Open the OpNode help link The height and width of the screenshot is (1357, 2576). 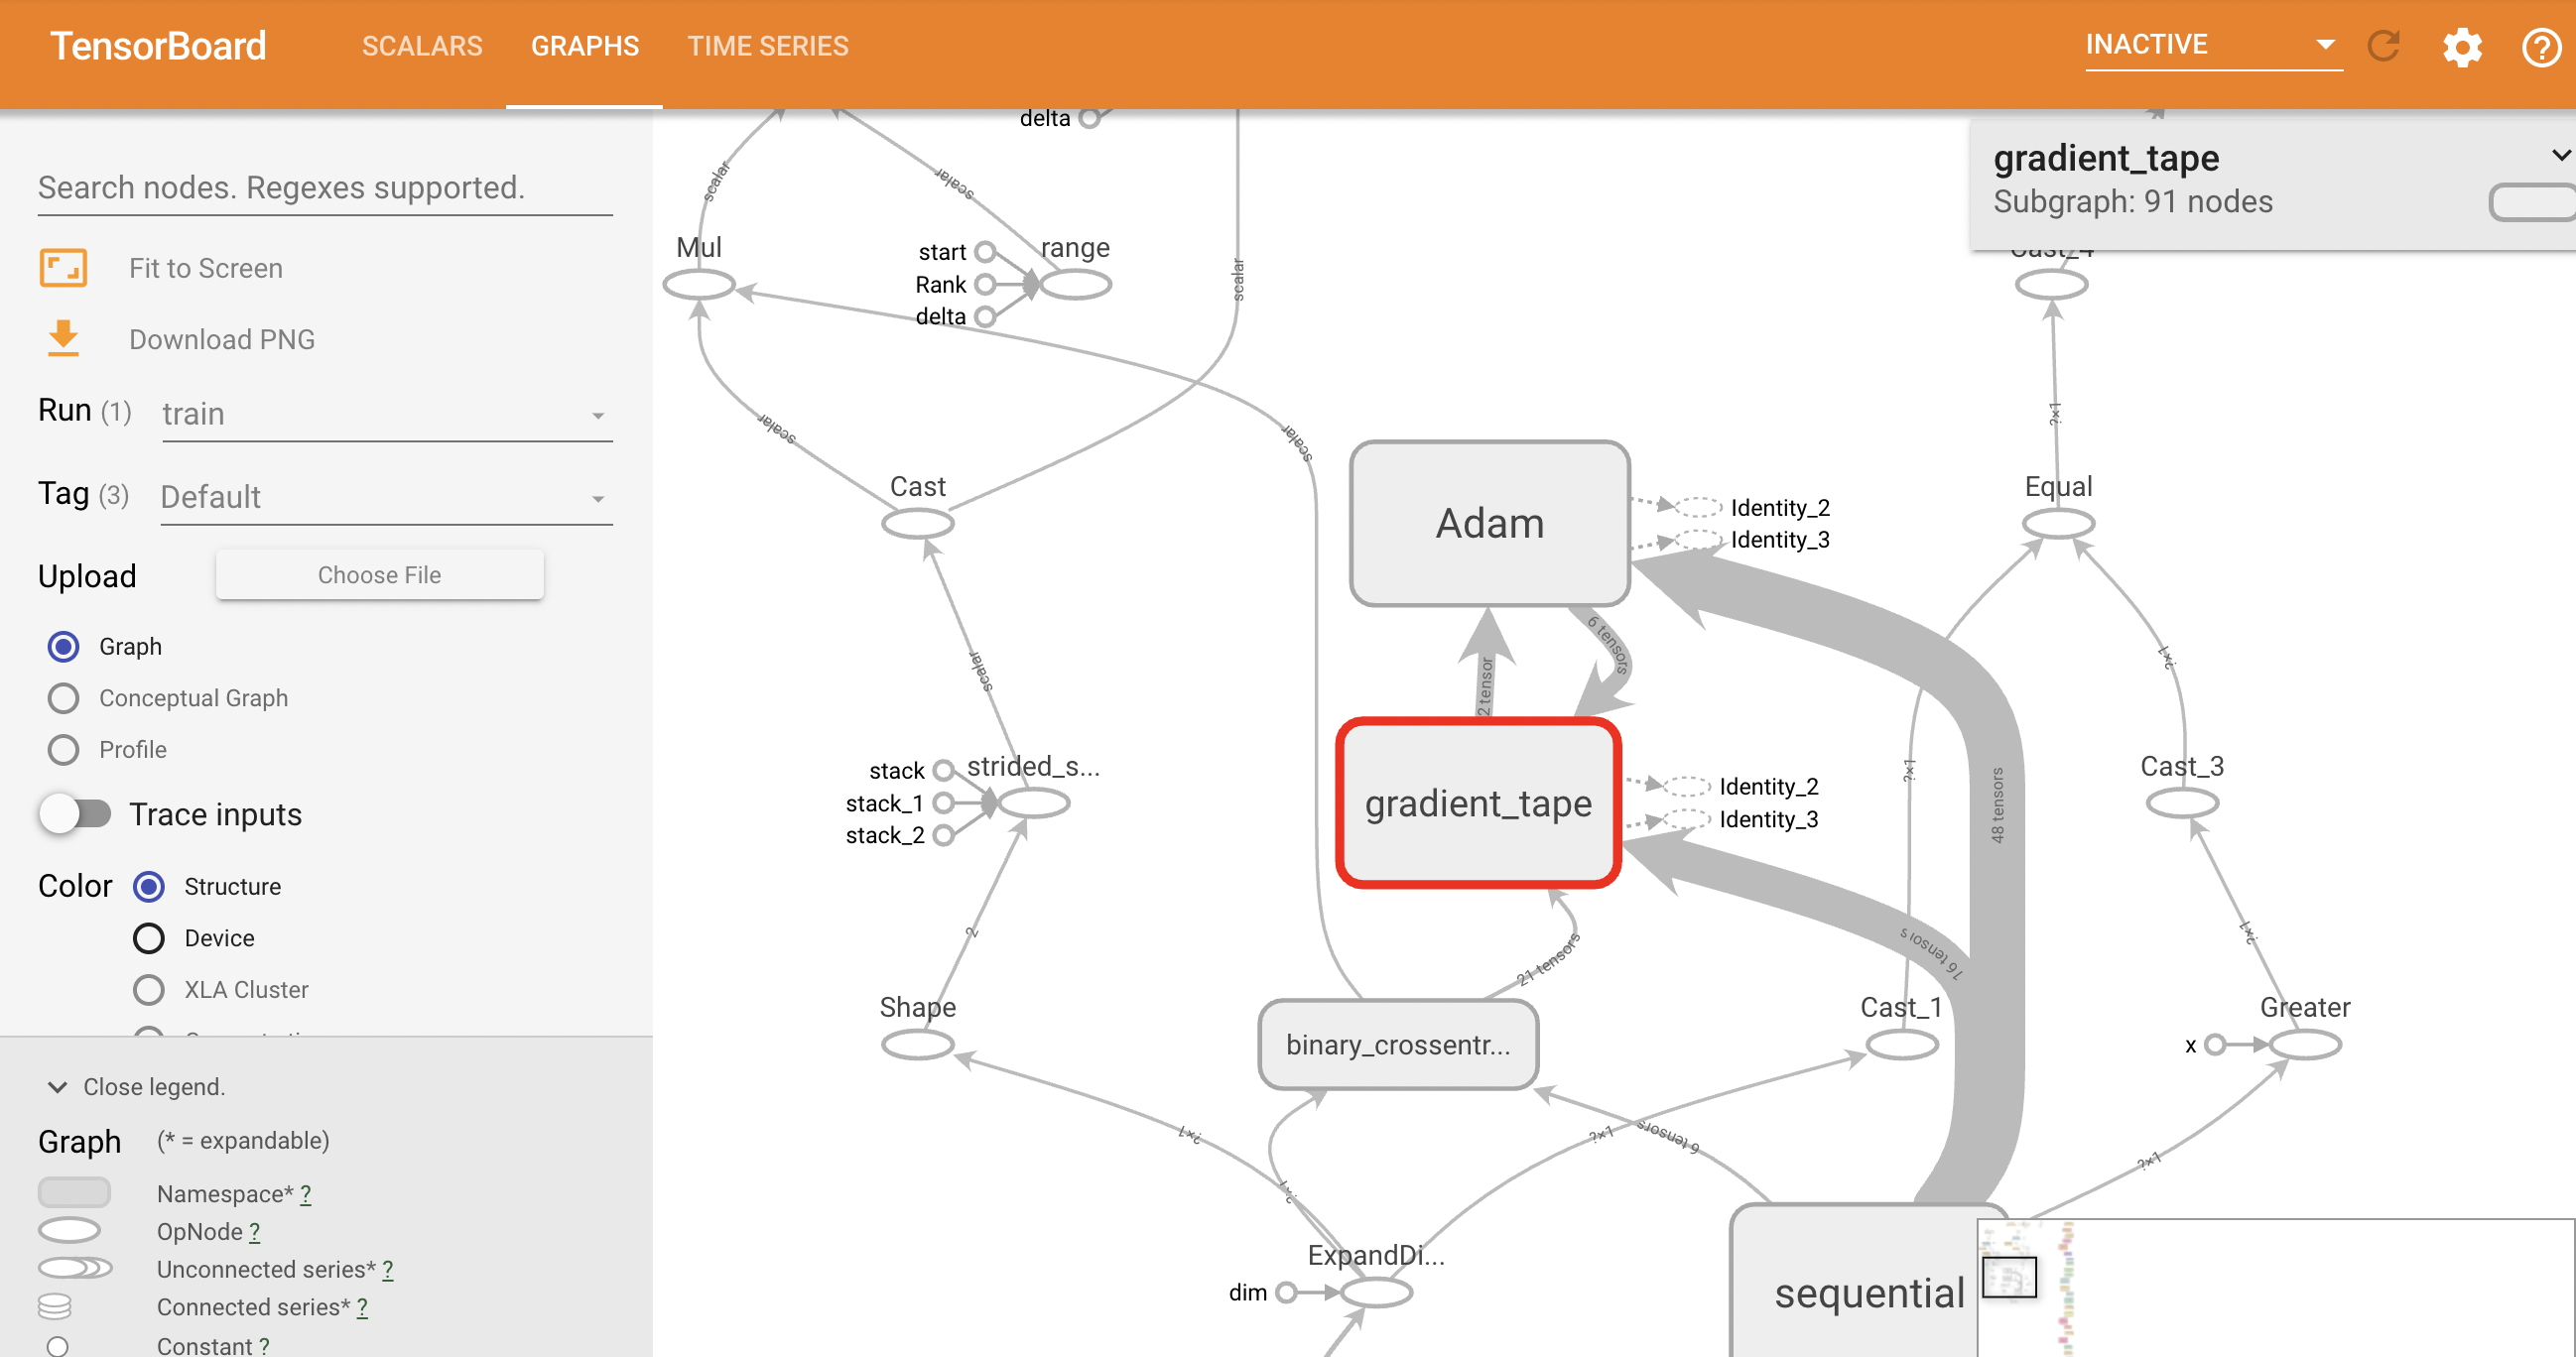tap(253, 1232)
